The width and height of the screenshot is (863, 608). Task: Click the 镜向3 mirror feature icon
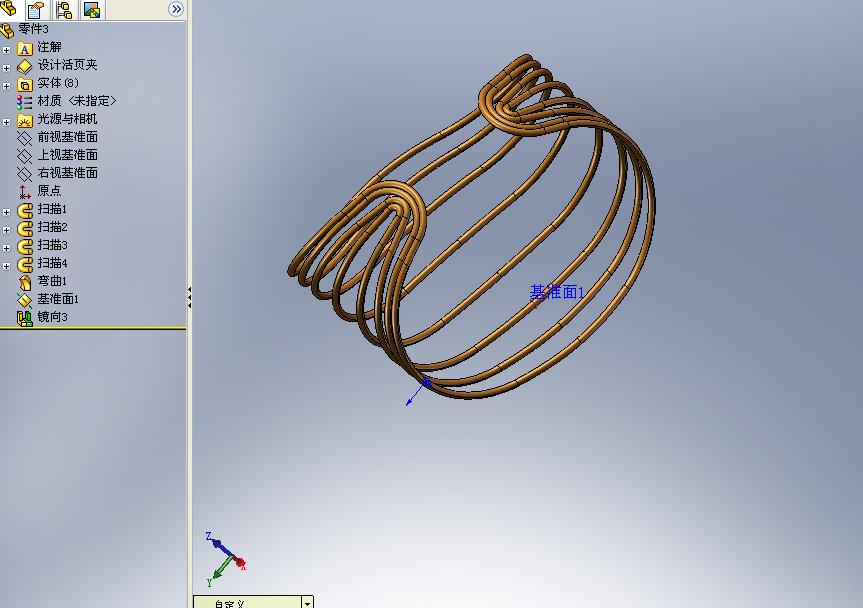(24, 319)
